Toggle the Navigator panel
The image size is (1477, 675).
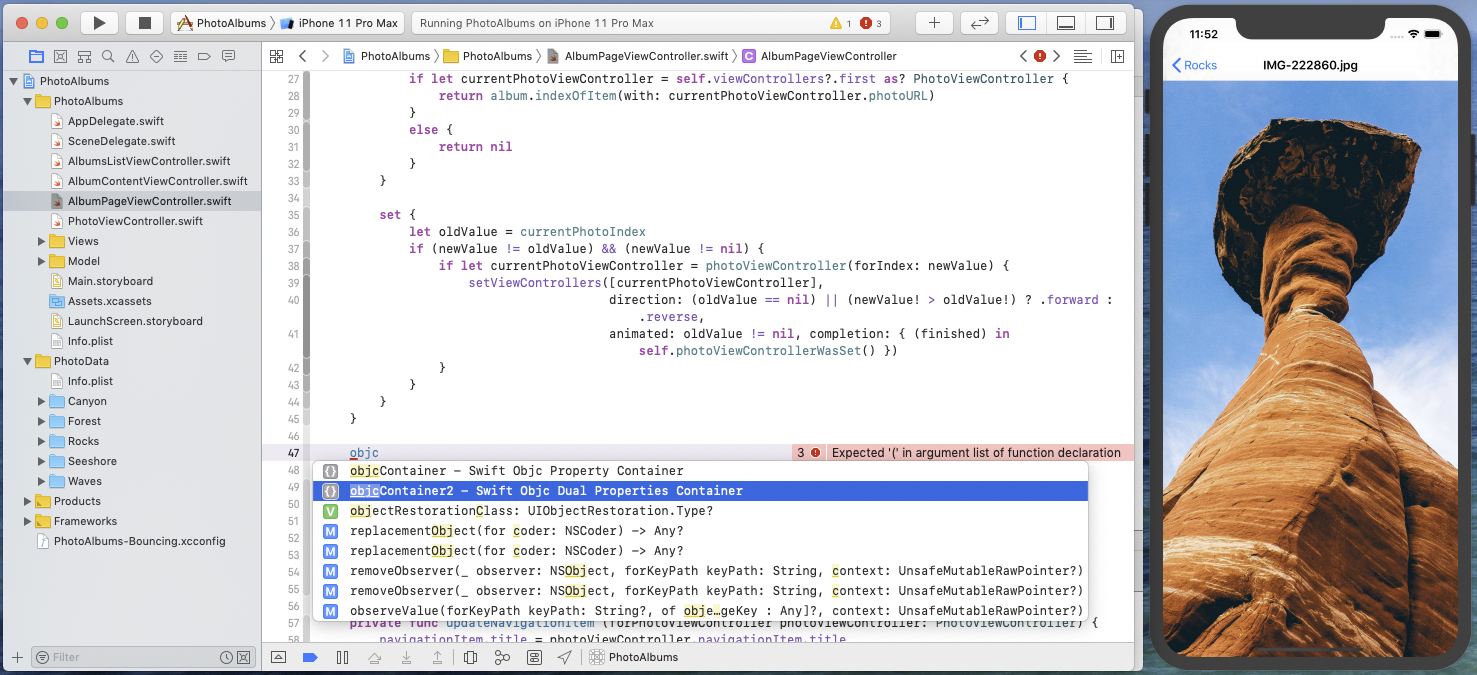tap(1027, 22)
